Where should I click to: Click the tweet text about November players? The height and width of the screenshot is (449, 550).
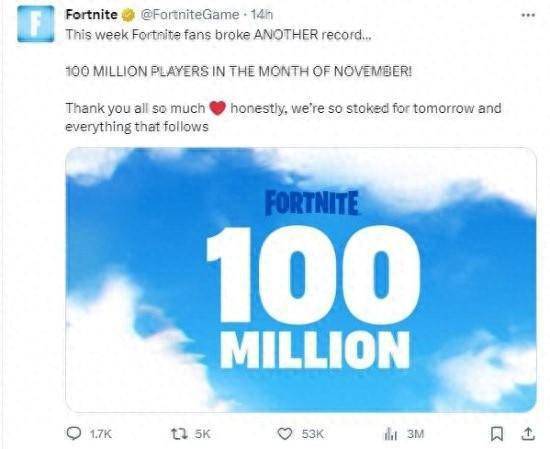coord(239,72)
